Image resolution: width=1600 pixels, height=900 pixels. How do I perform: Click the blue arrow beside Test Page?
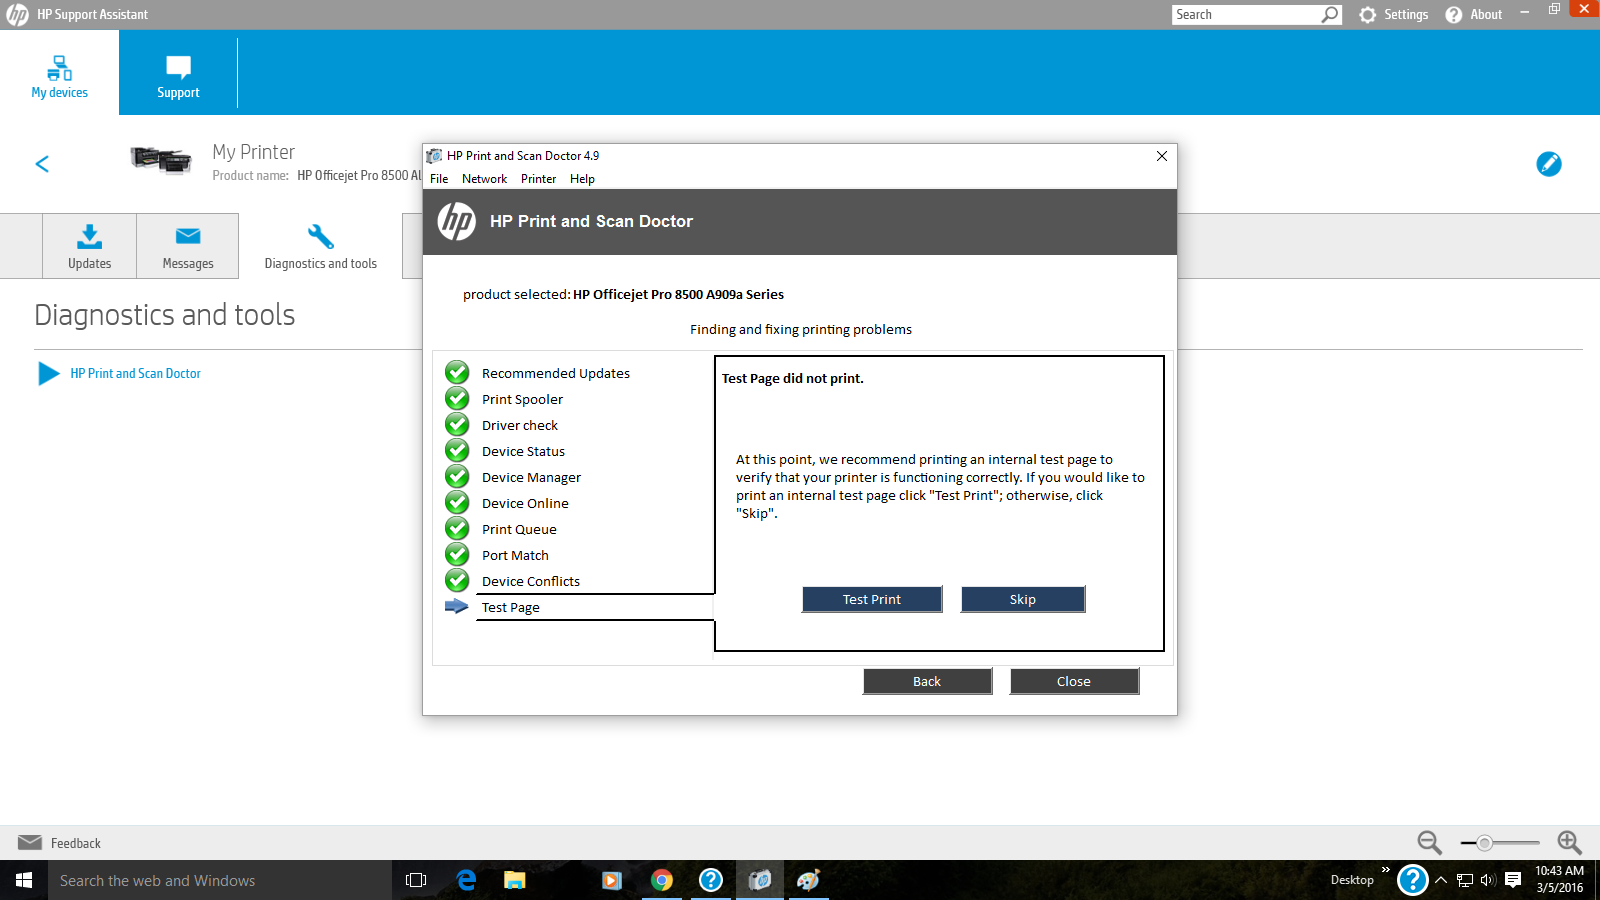(x=457, y=607)
